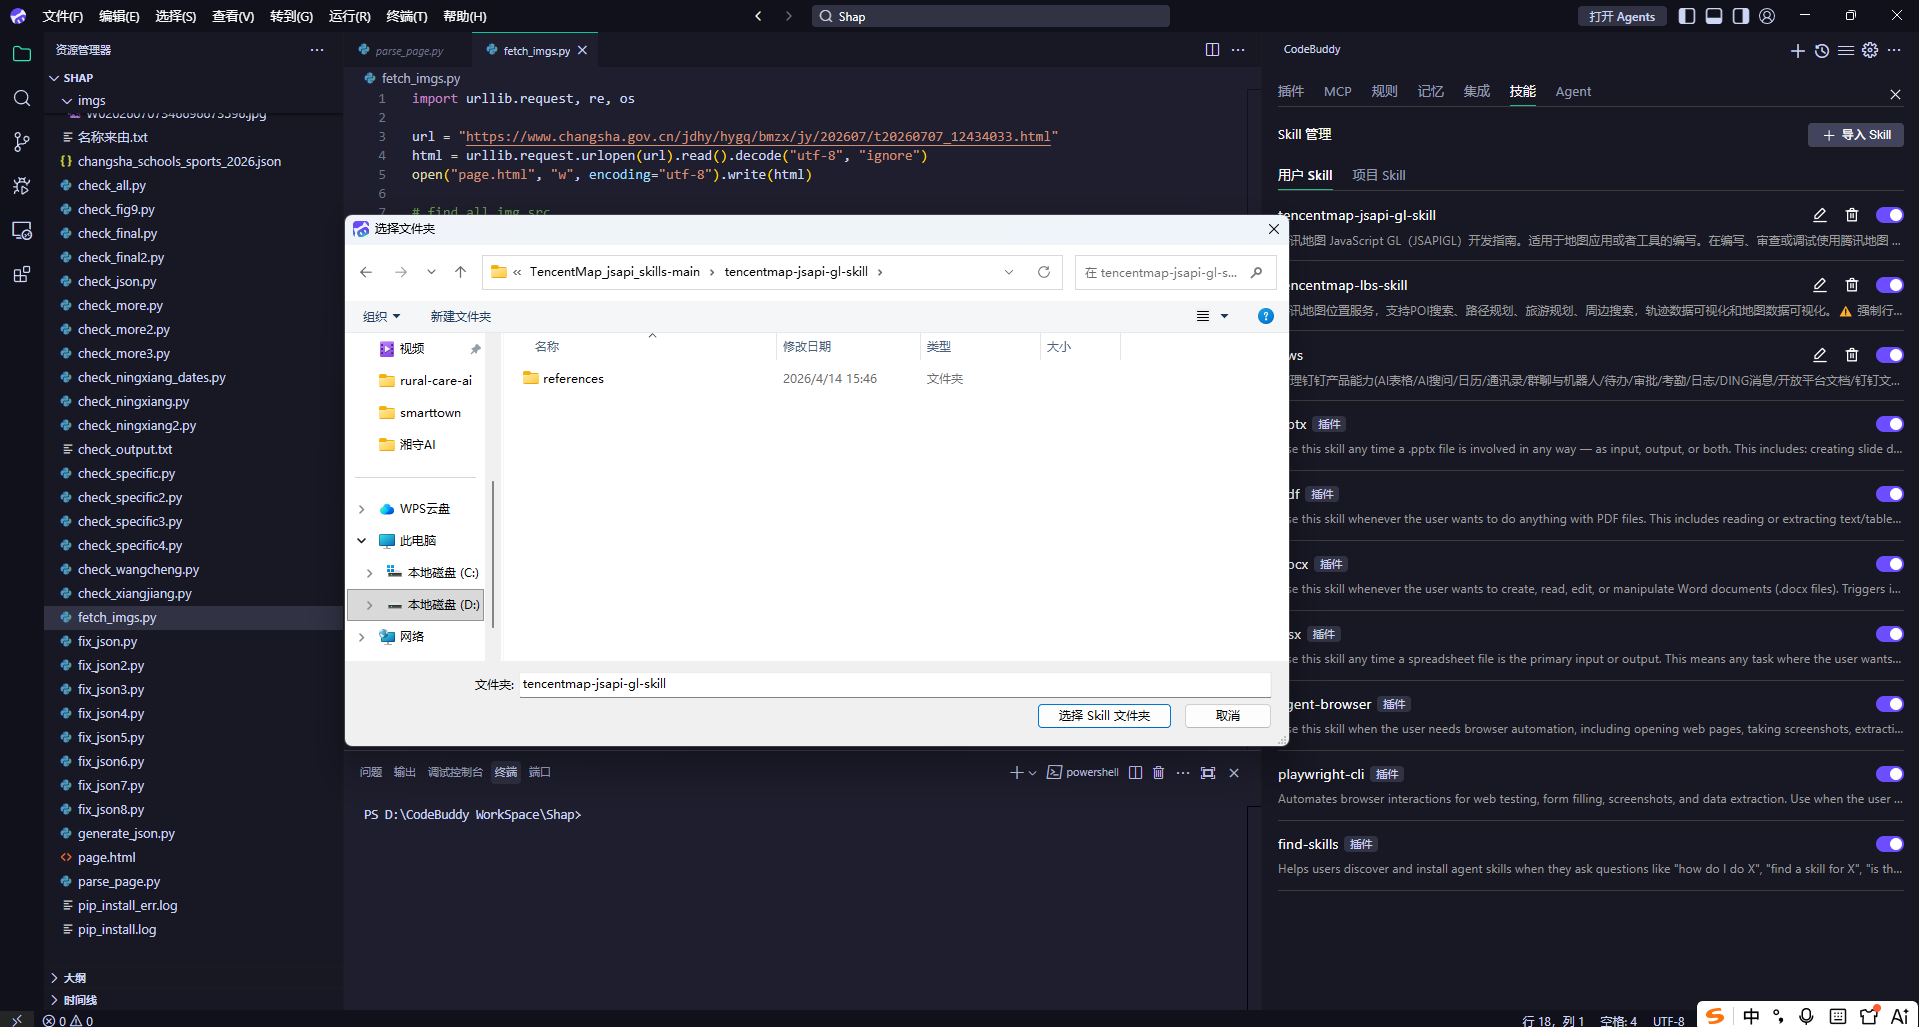This screenshot has width=1919, height=1027.
Task: Open address bar history dropdown in dialog
Action: point(1009,272)
